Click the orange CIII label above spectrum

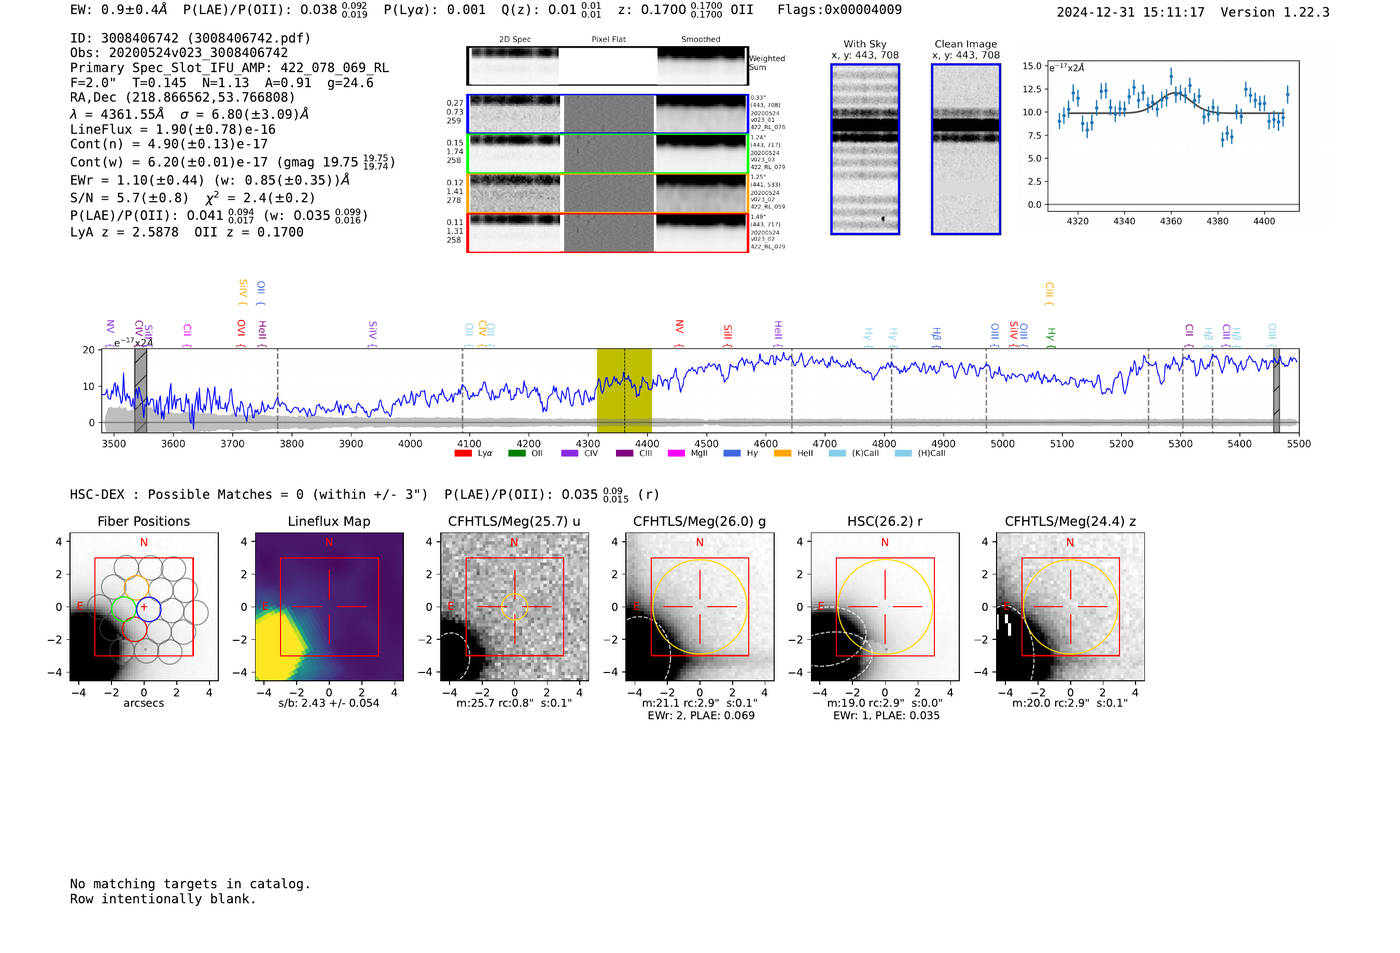tap(1049, 293)
